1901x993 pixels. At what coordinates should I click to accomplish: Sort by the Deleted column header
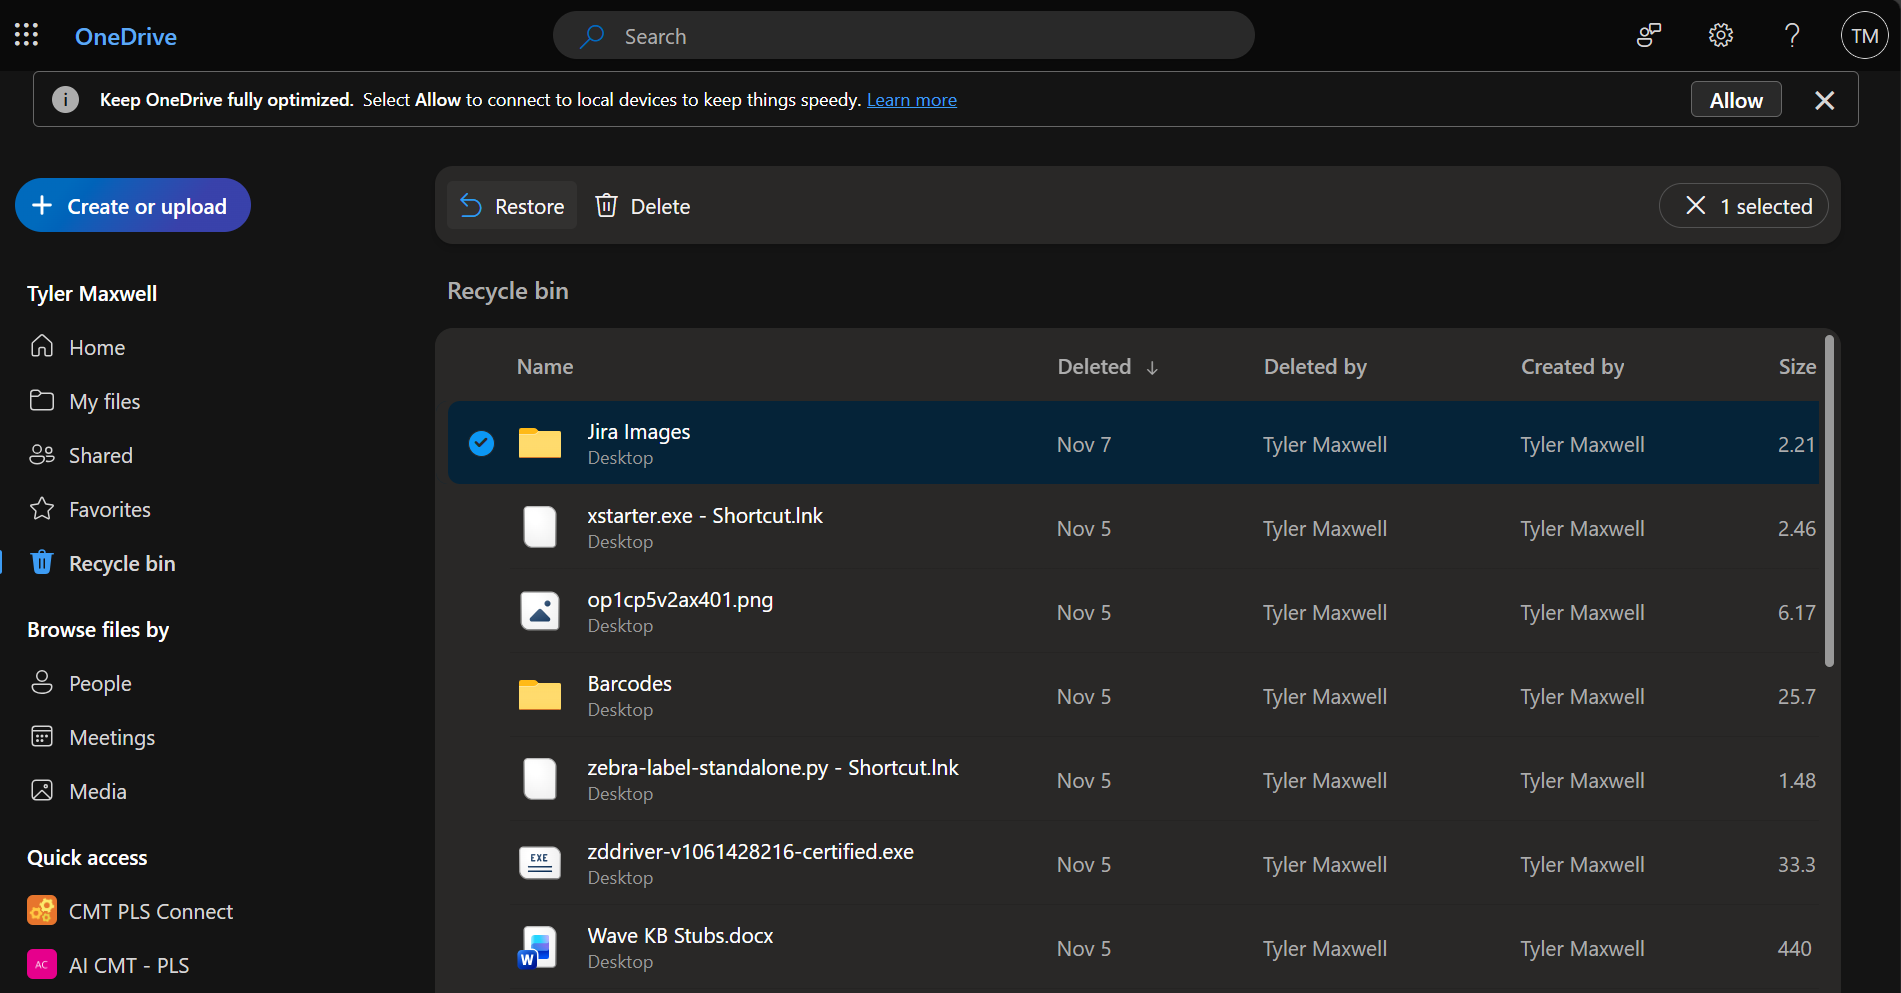point(1095,367)
